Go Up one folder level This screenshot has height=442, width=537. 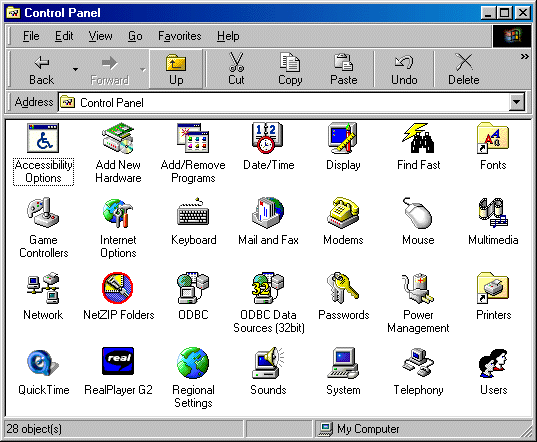(x=176, y=70)
